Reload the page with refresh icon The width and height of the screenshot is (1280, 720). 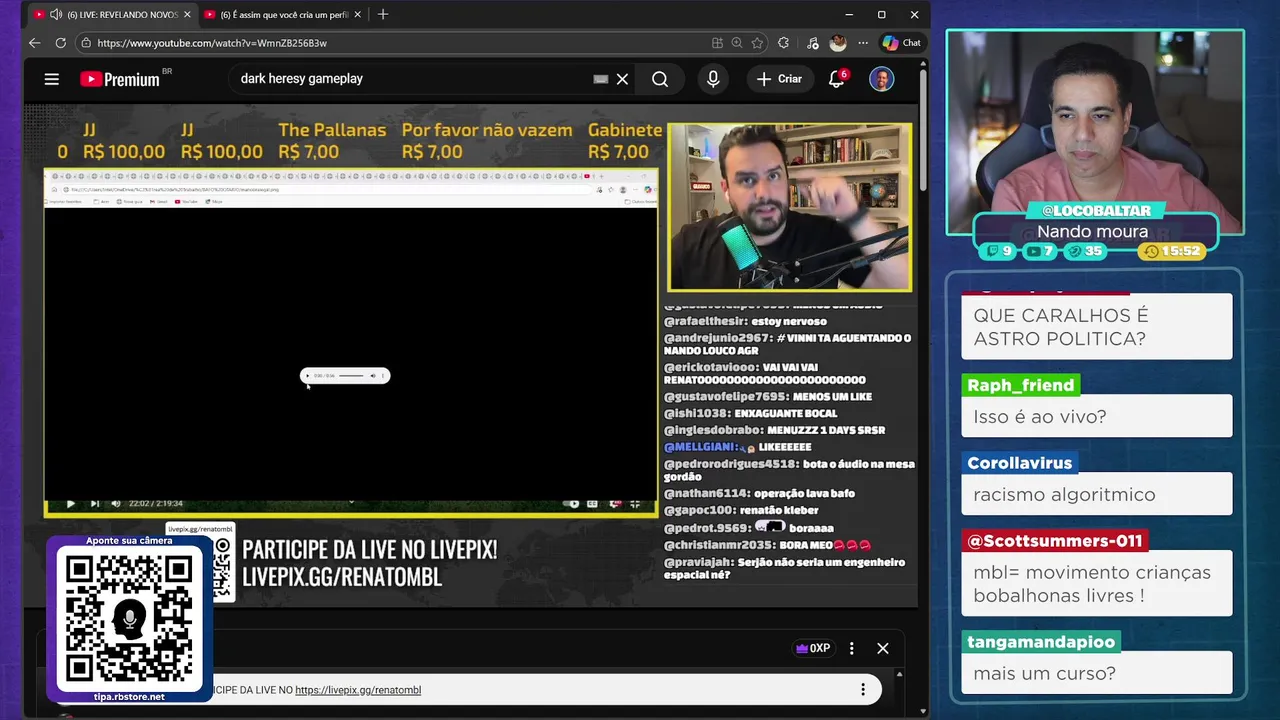tap(61, 43)
